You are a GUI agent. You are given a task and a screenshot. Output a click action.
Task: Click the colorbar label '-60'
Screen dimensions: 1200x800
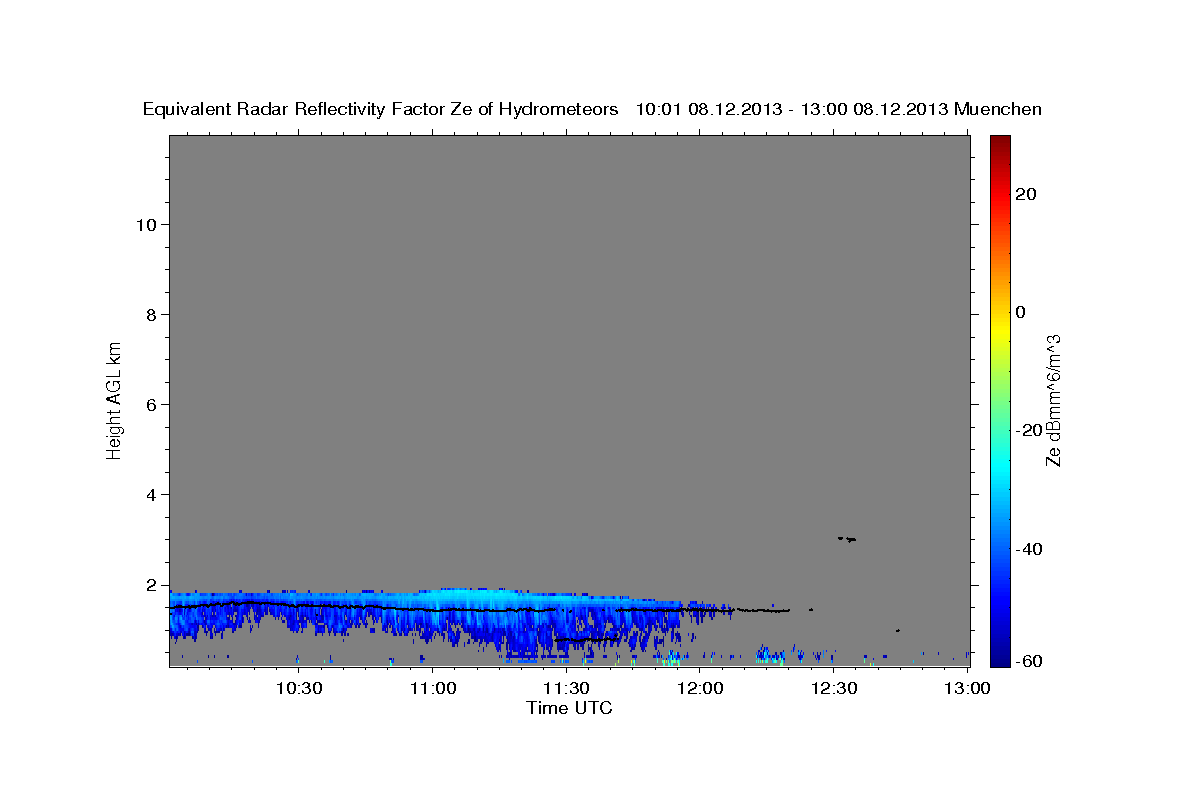(1030, 661)
